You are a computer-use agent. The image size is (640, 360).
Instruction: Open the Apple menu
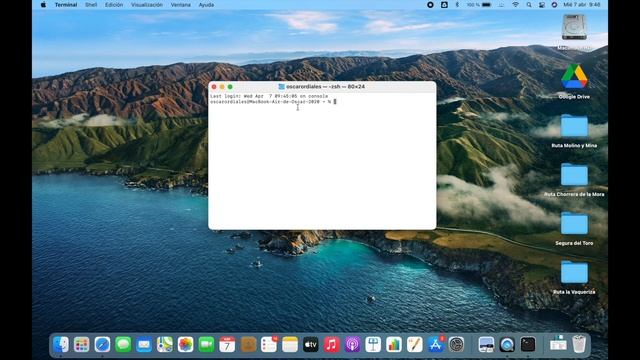point(43,5)
